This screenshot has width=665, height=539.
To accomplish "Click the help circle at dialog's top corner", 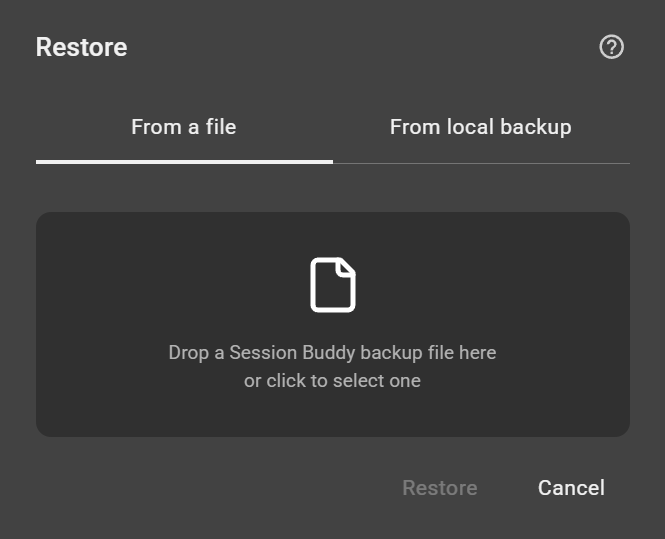I will pos(611,47).
